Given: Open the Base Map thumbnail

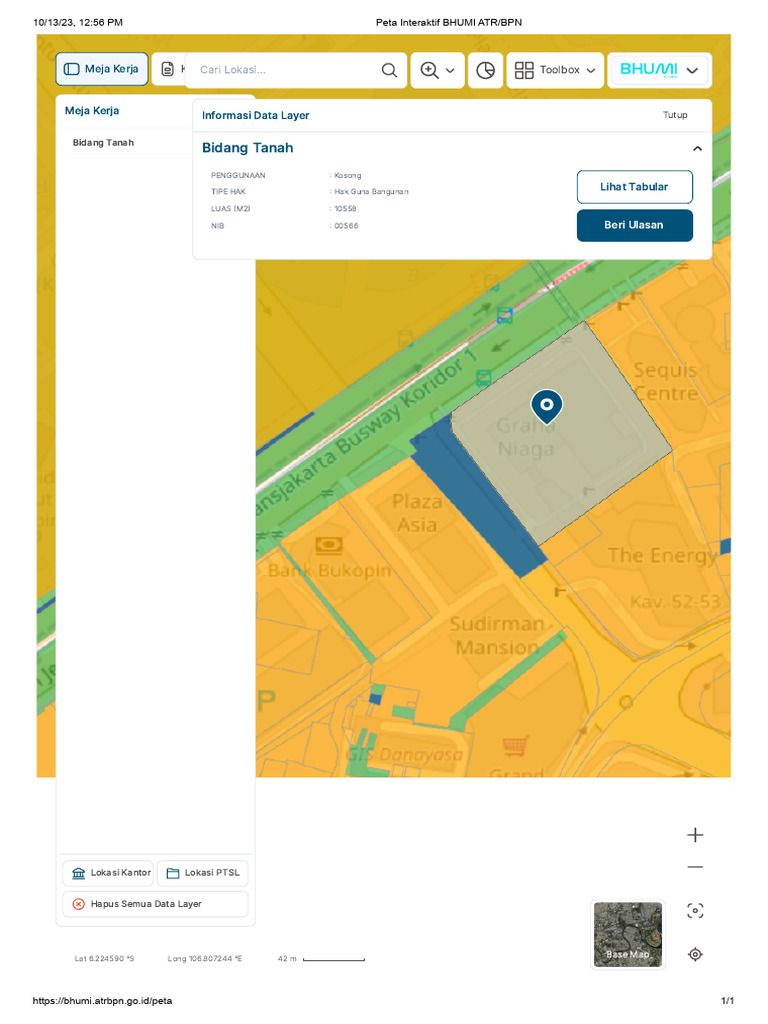Looking at the screenshot, I should coord(628,934).
